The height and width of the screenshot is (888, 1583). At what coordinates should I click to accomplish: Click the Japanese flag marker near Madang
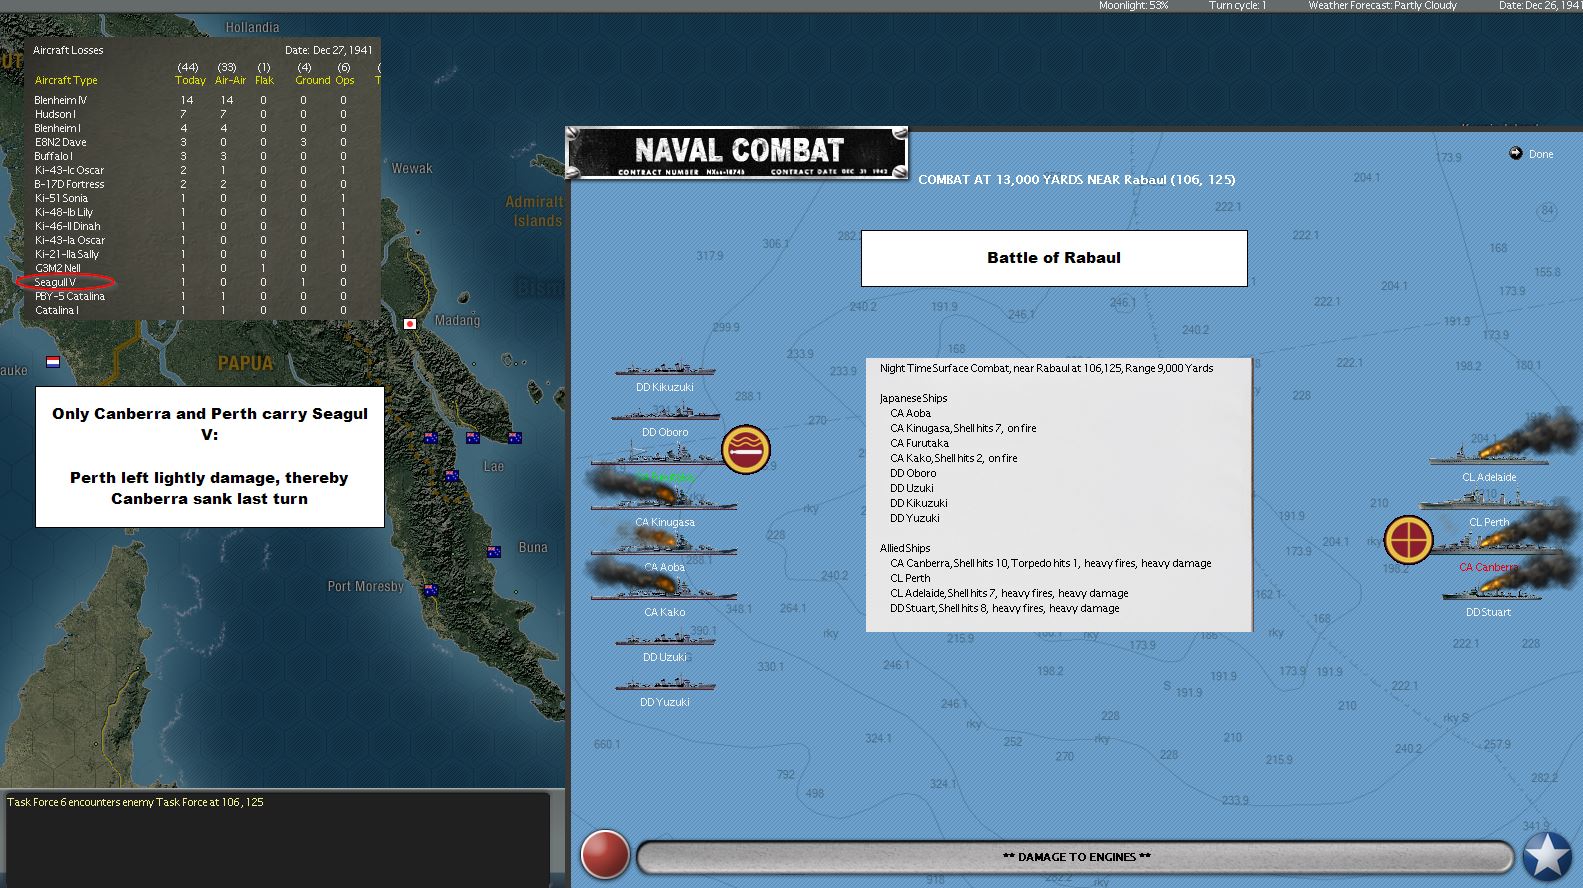click(410, 324)
